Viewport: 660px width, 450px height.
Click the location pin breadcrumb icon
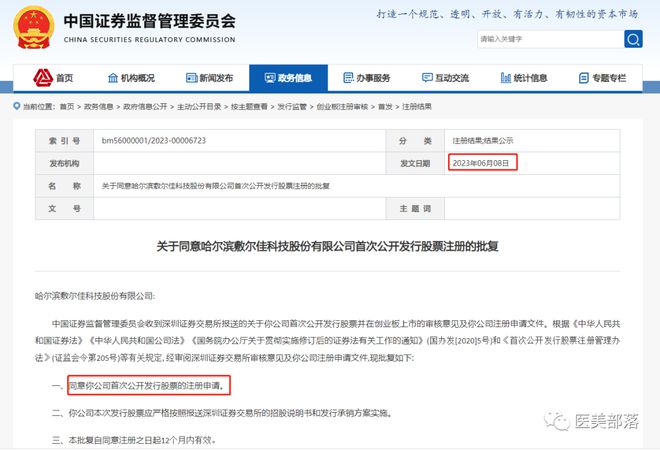[17, 106]
